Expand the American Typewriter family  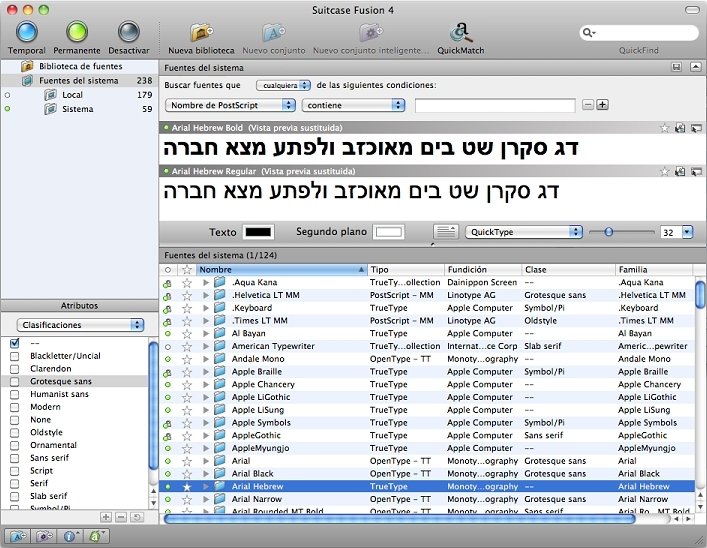point(206,346)
